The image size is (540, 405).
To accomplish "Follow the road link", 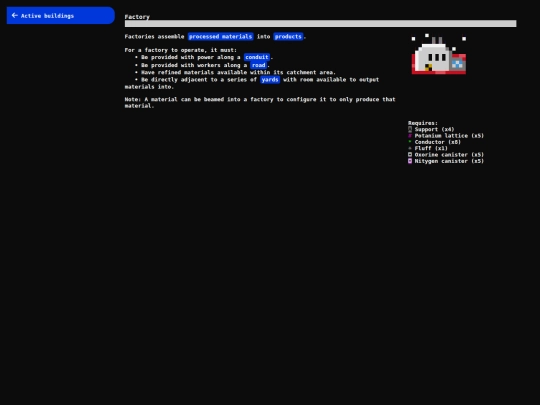I will 259,65.
